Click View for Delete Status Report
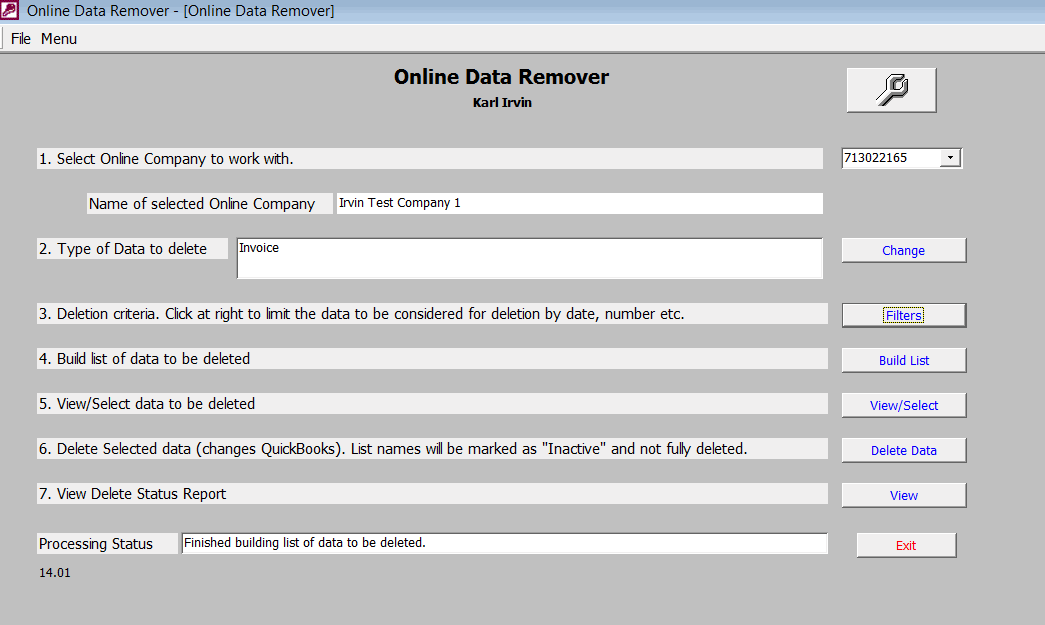The image size is (1045, 625). coord(904,495)
